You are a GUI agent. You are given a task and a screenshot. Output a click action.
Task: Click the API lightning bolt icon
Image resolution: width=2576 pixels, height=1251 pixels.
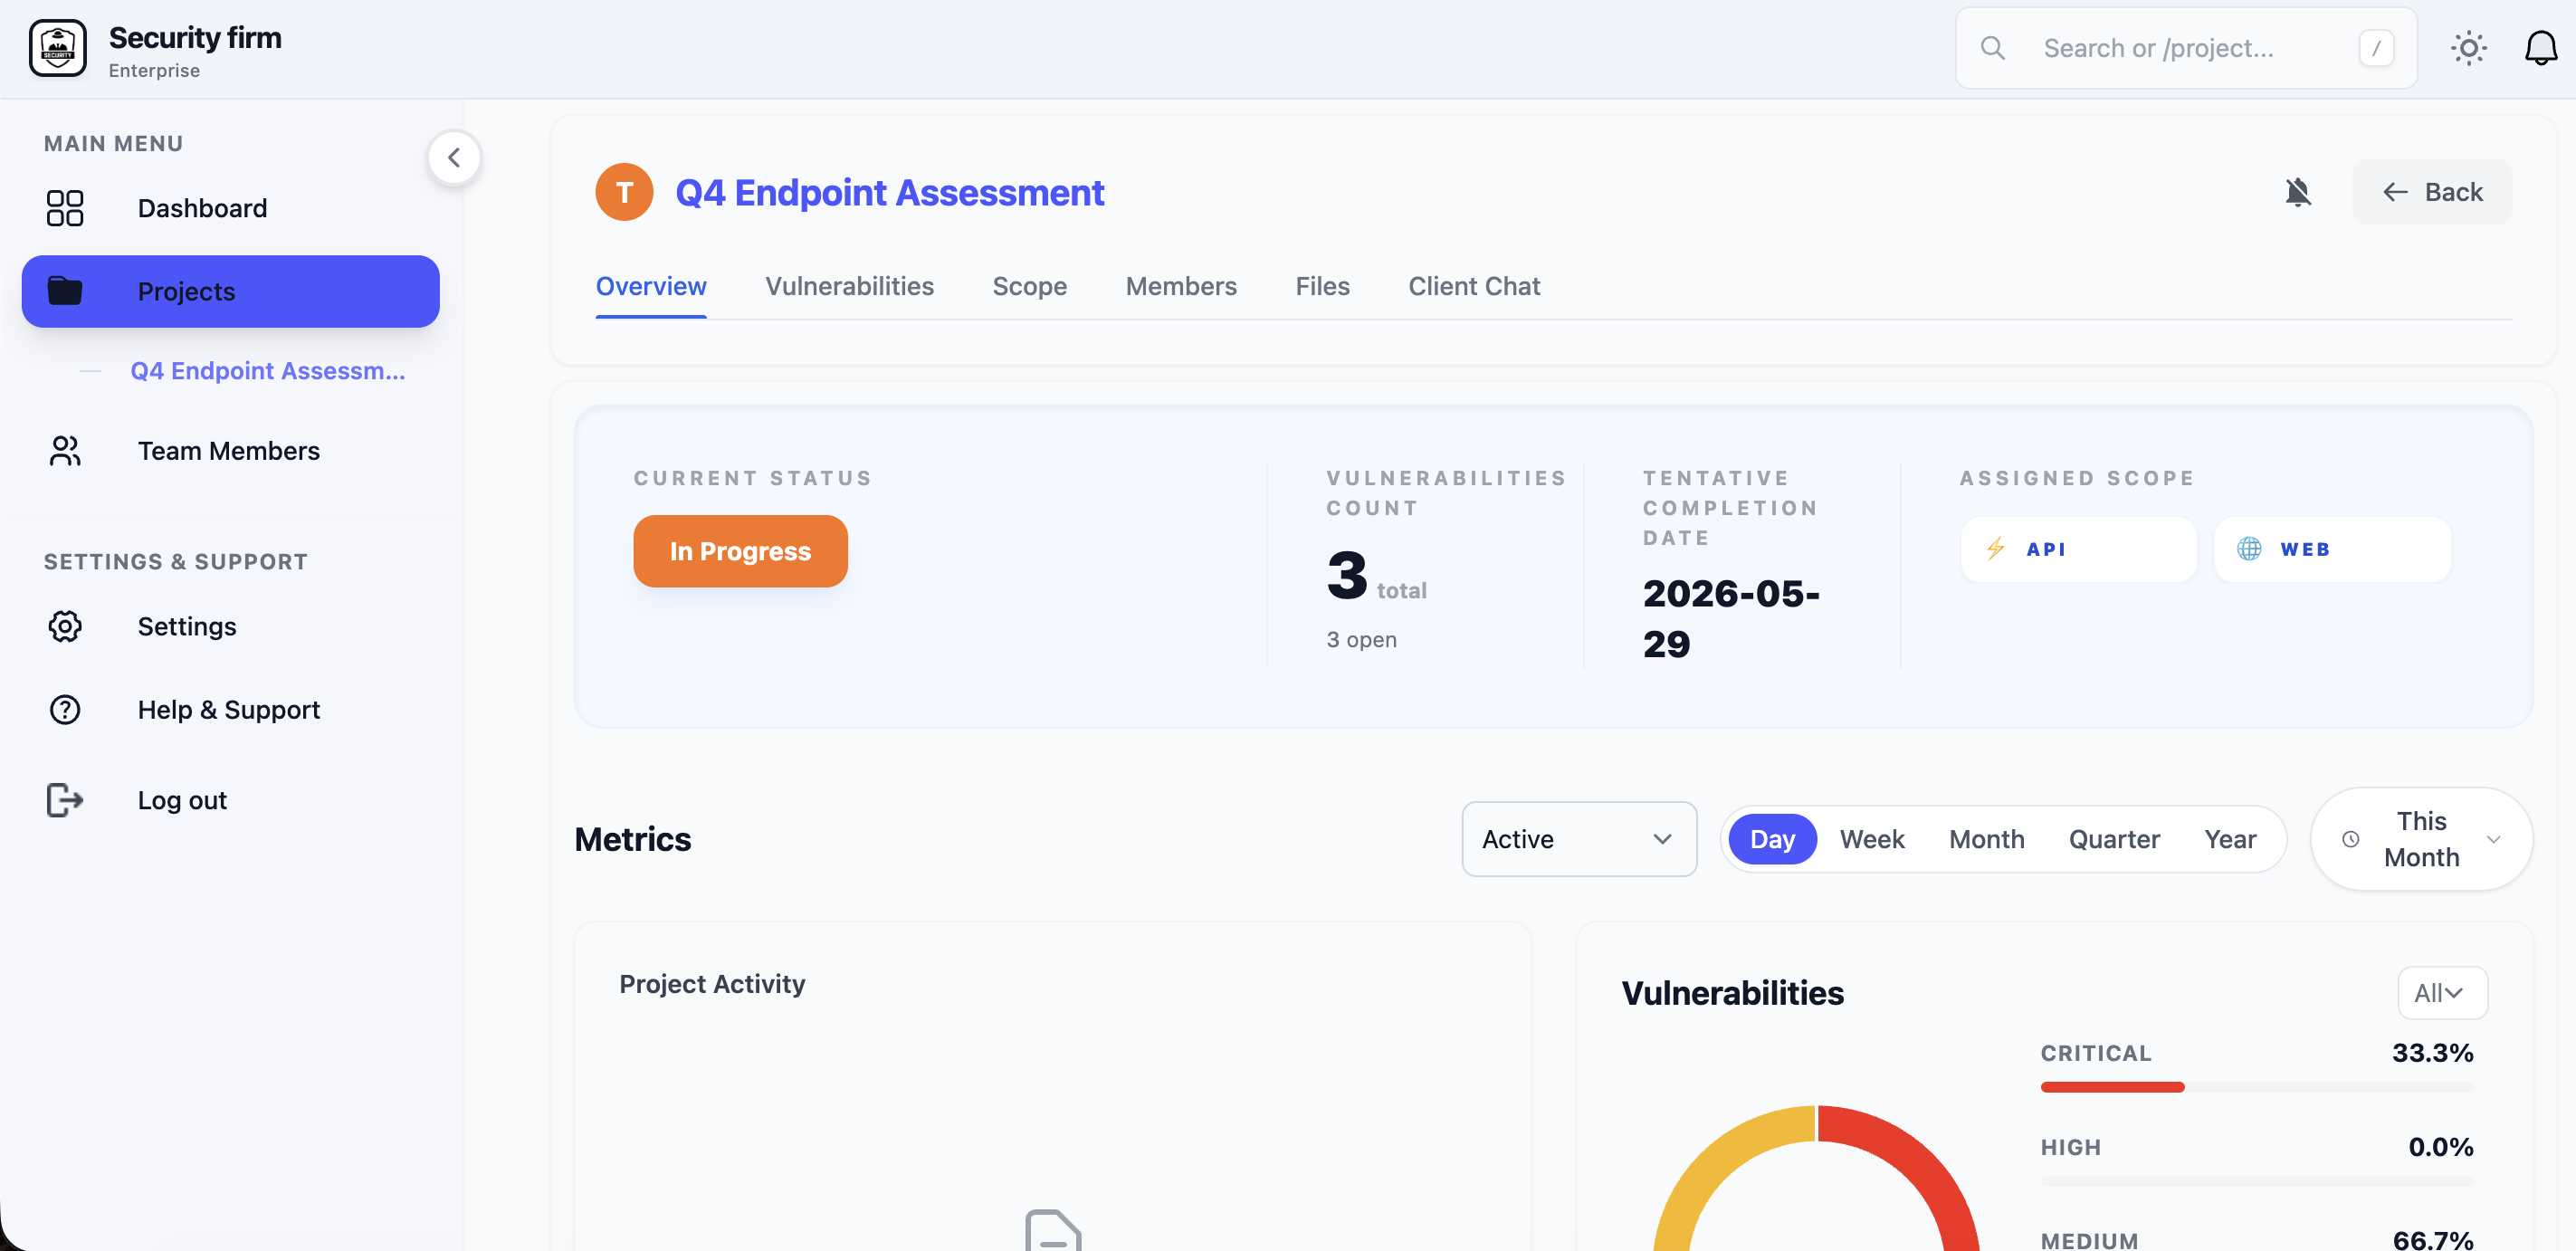(1995, 549)
